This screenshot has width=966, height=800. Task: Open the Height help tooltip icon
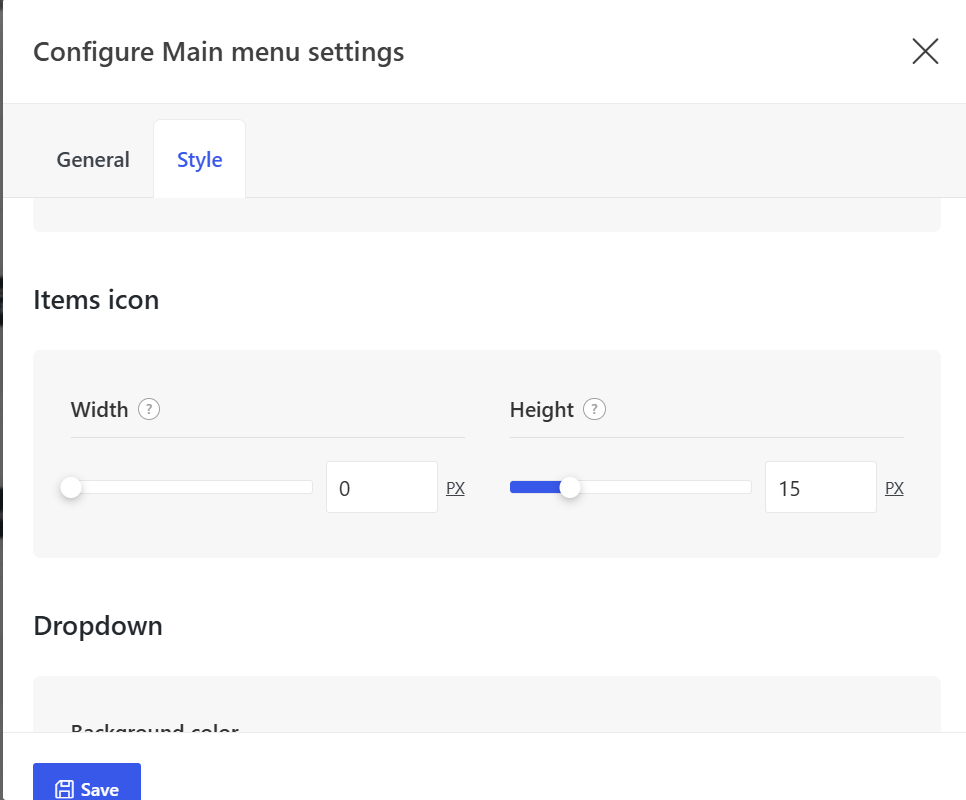595,409
